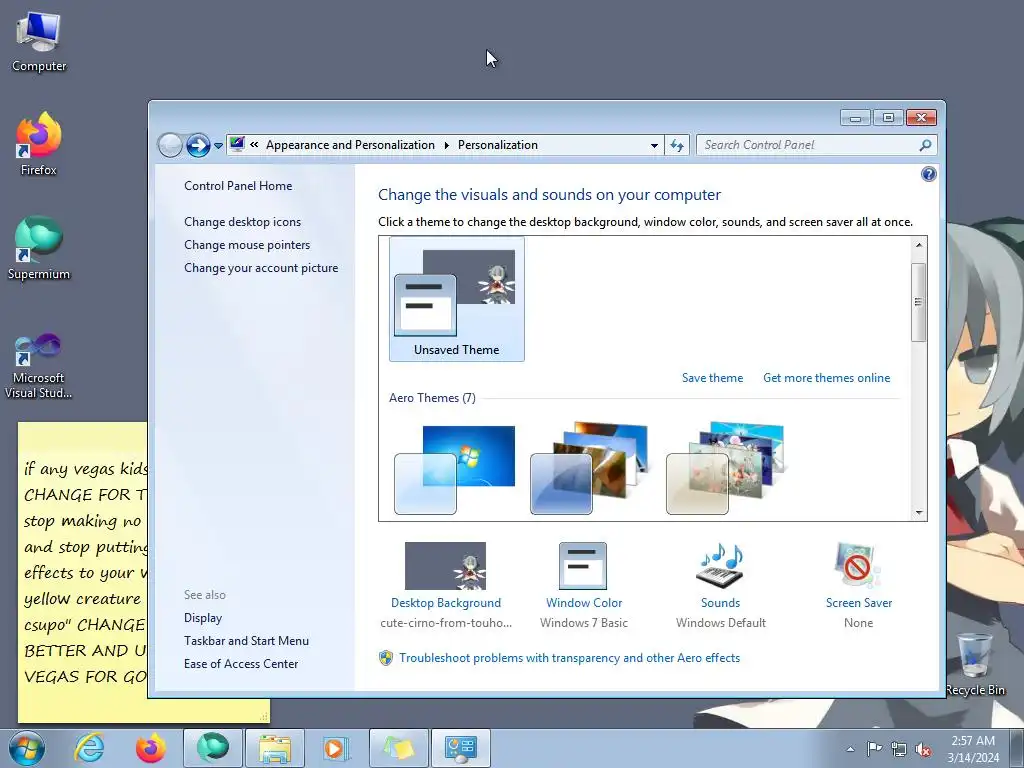
Task: Click Appearance and Personalization breadcrumb
Action: click(350, 145)
